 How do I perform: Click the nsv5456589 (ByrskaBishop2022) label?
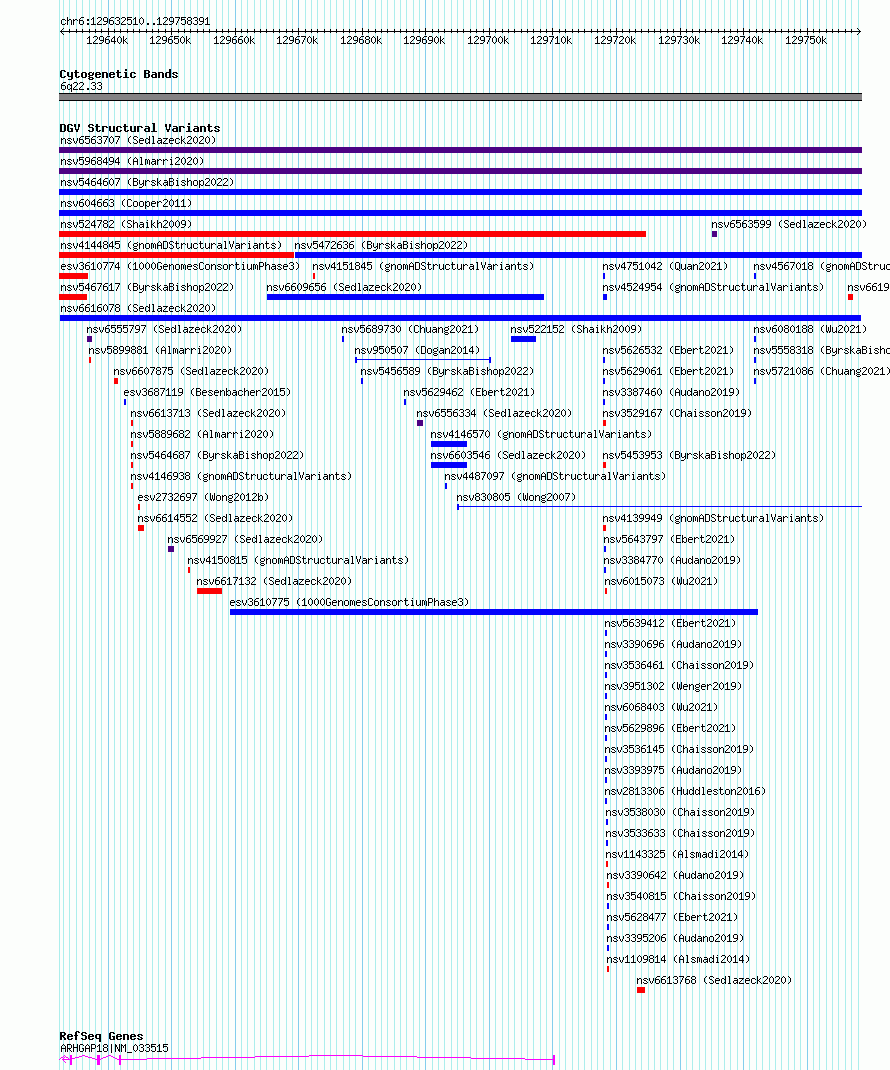click(x=447, y=371)
